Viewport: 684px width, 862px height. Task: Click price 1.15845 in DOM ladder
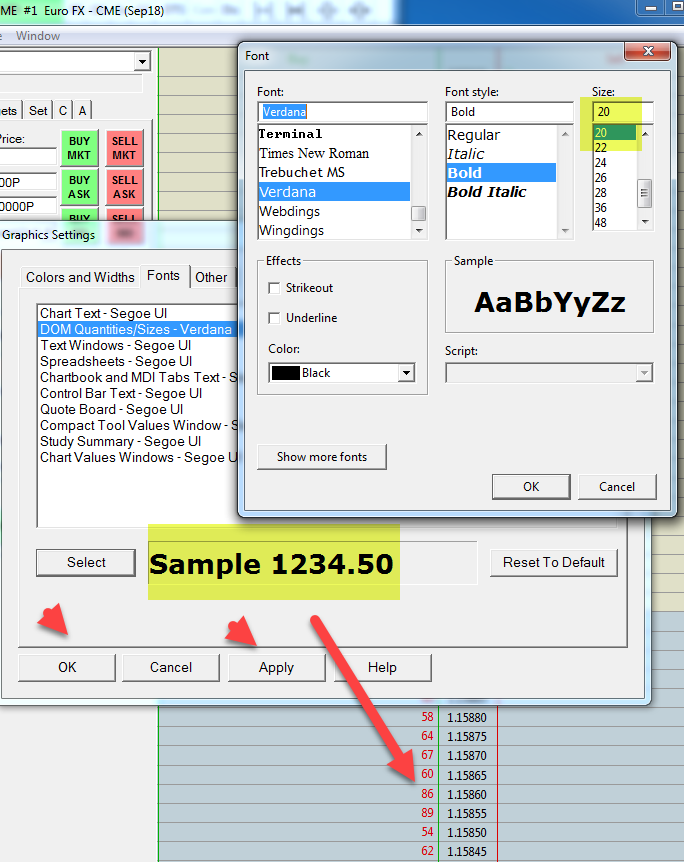pos(467,852)
